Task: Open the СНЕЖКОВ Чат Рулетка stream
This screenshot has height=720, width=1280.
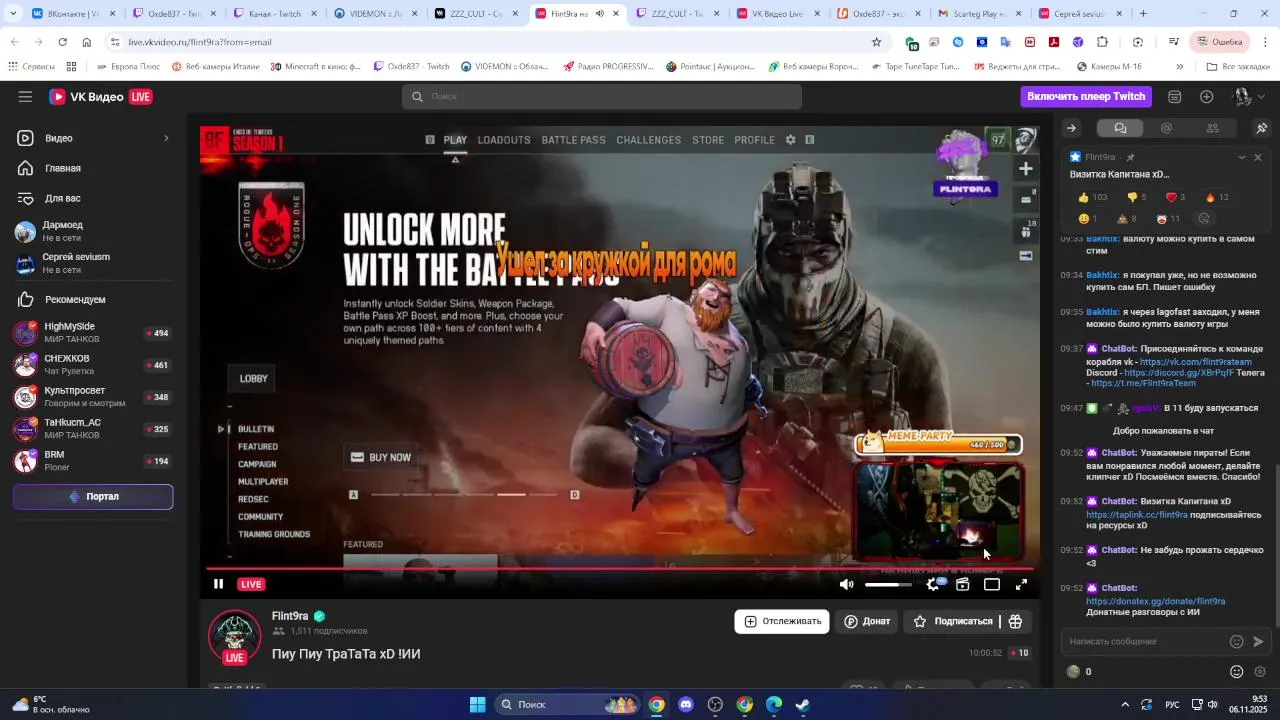Action: (93, 365)
